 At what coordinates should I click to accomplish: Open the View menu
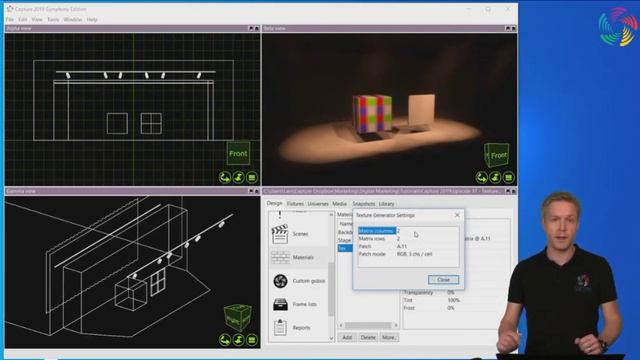tap(37, 20)
